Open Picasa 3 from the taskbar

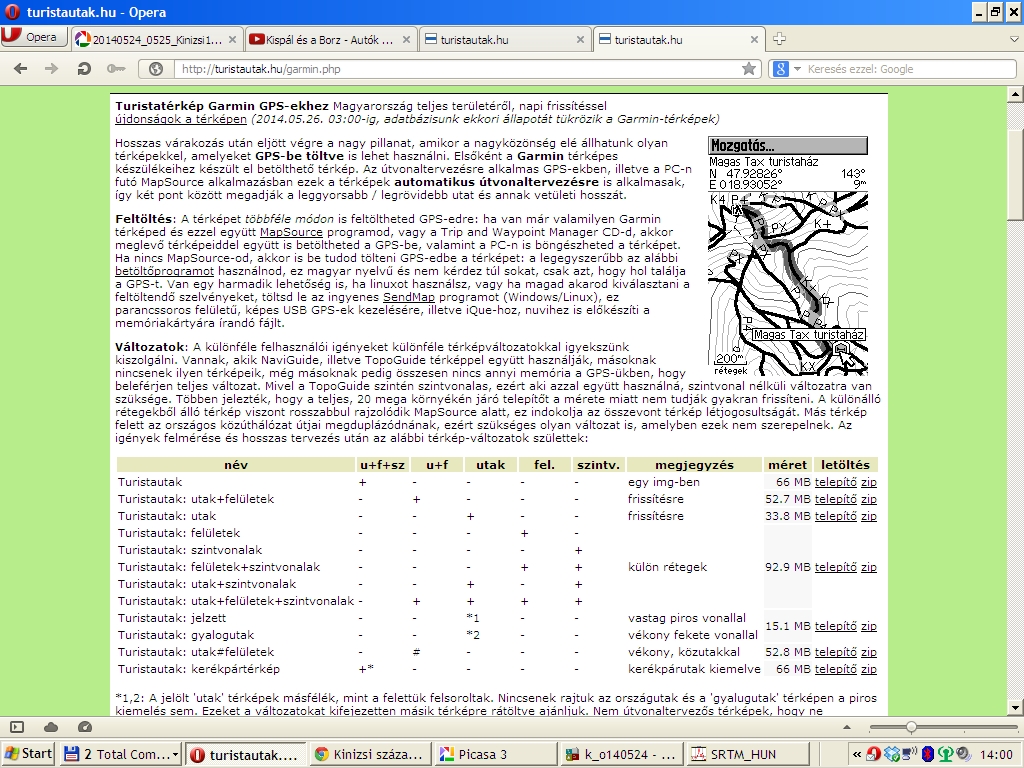pos(490,754)
